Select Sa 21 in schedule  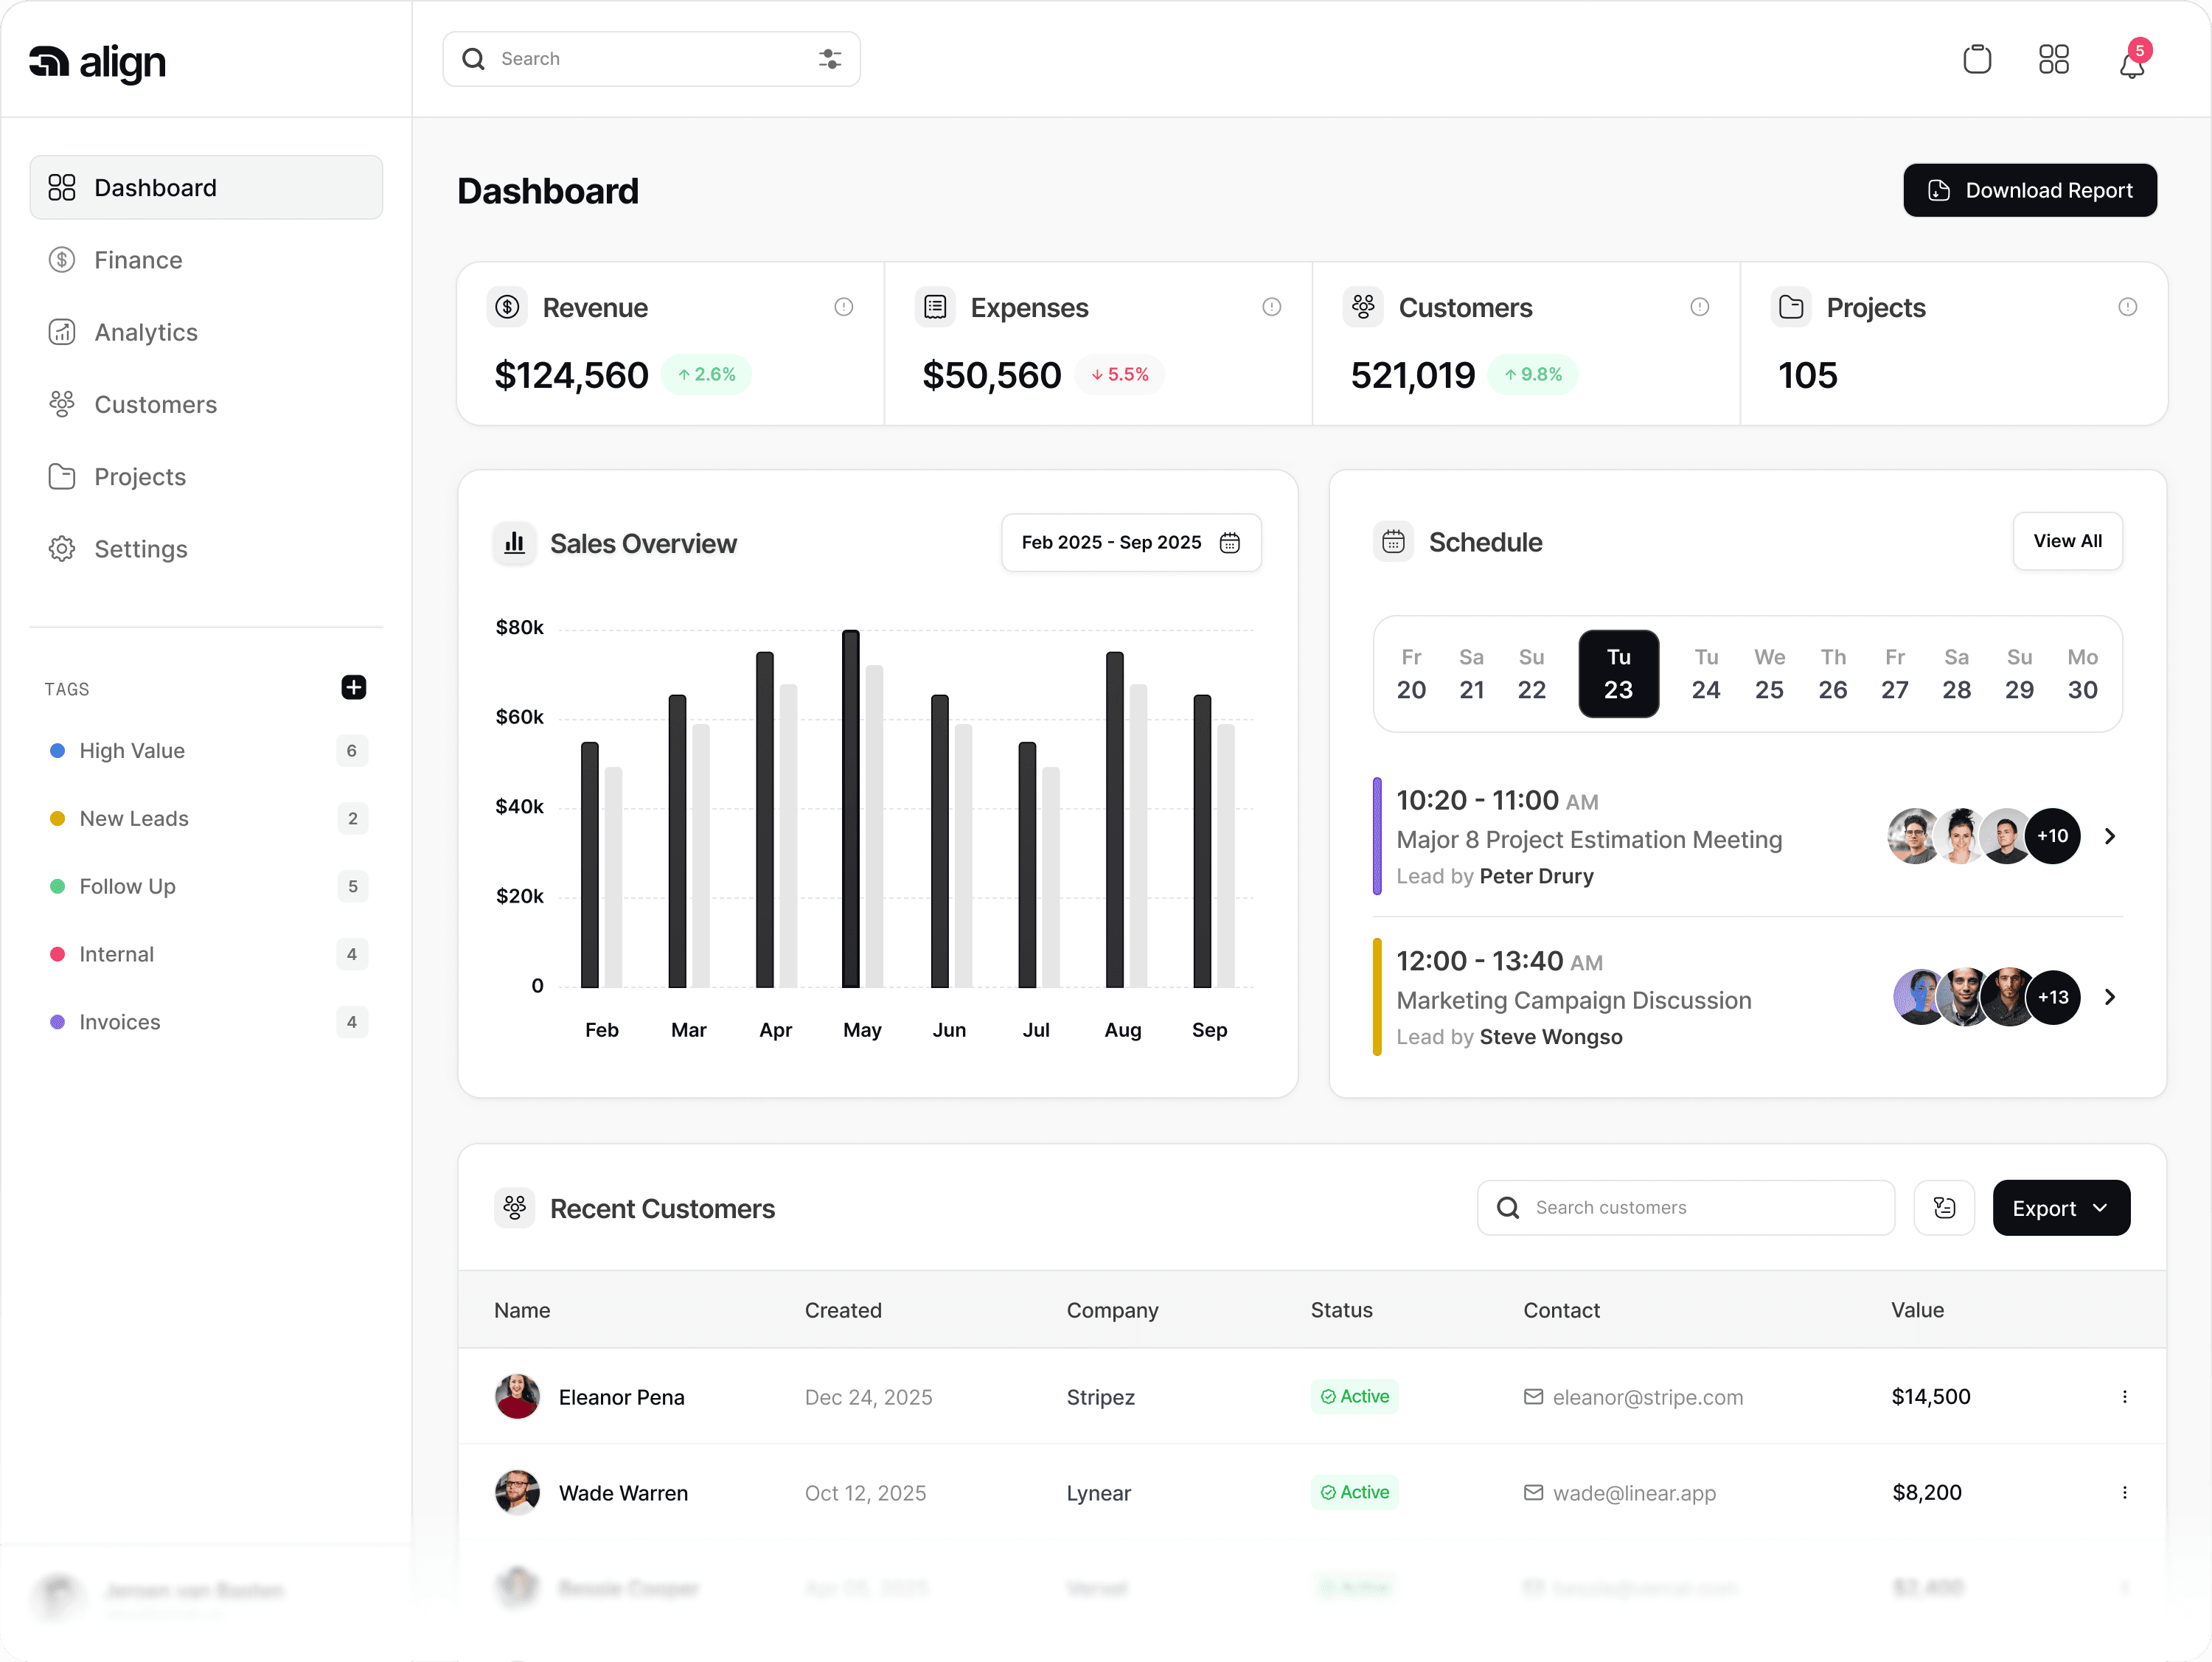point(1471,674)
